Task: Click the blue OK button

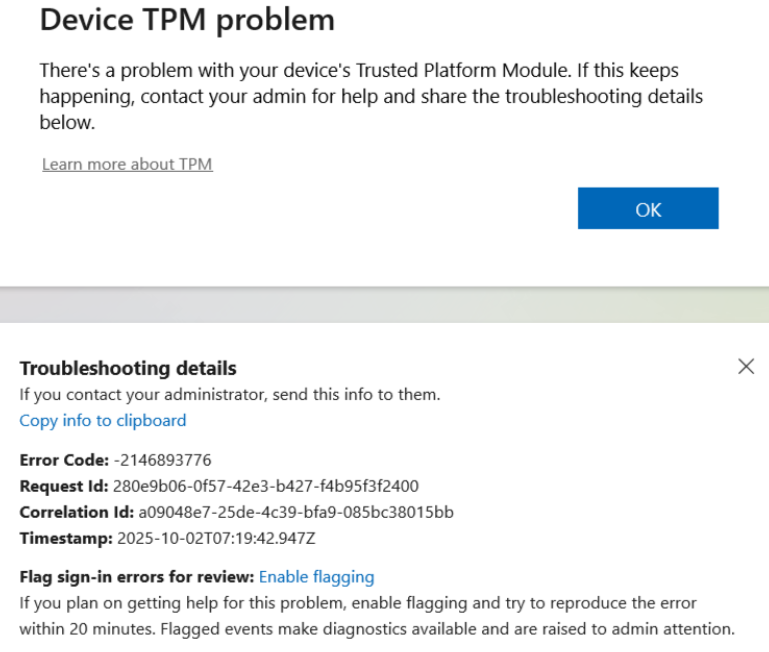Action: (x=648, y=208)
